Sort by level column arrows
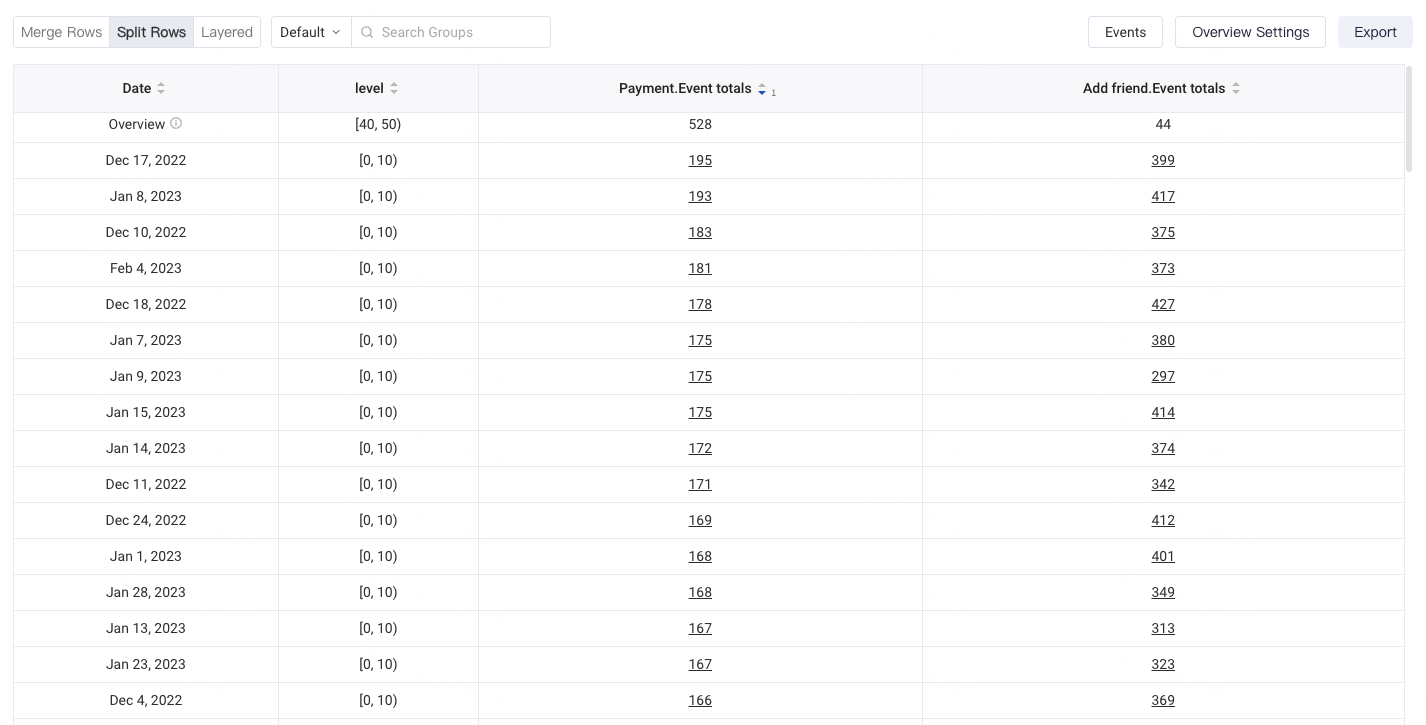The height and width of the screenshot is (725, 1426). [394, 88]
